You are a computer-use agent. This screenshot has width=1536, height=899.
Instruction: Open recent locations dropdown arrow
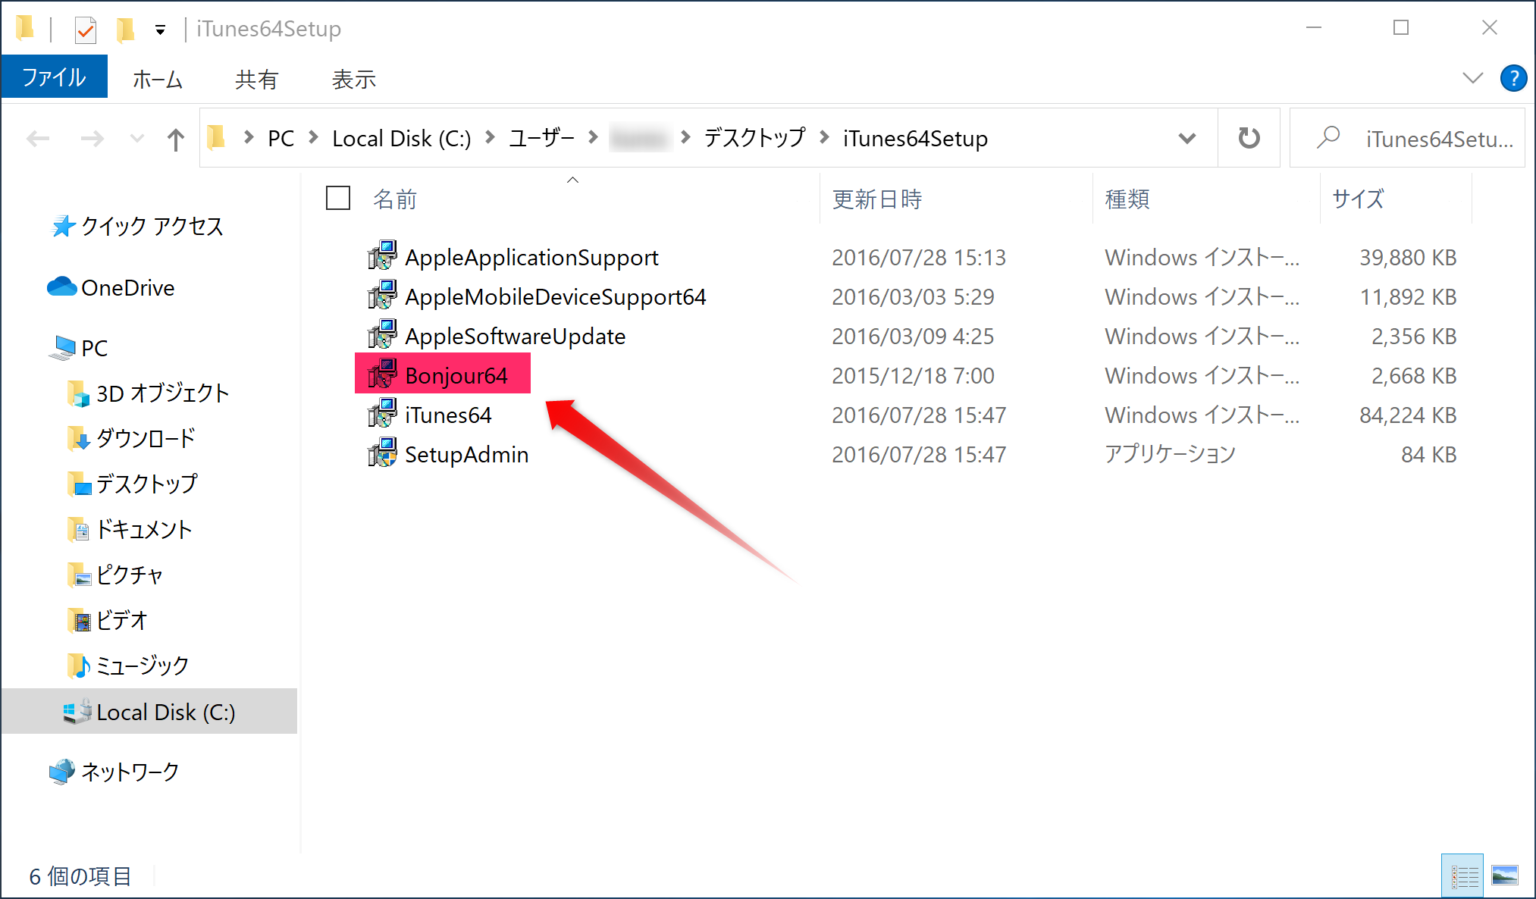pyautogui.click(x=137, y=138)
